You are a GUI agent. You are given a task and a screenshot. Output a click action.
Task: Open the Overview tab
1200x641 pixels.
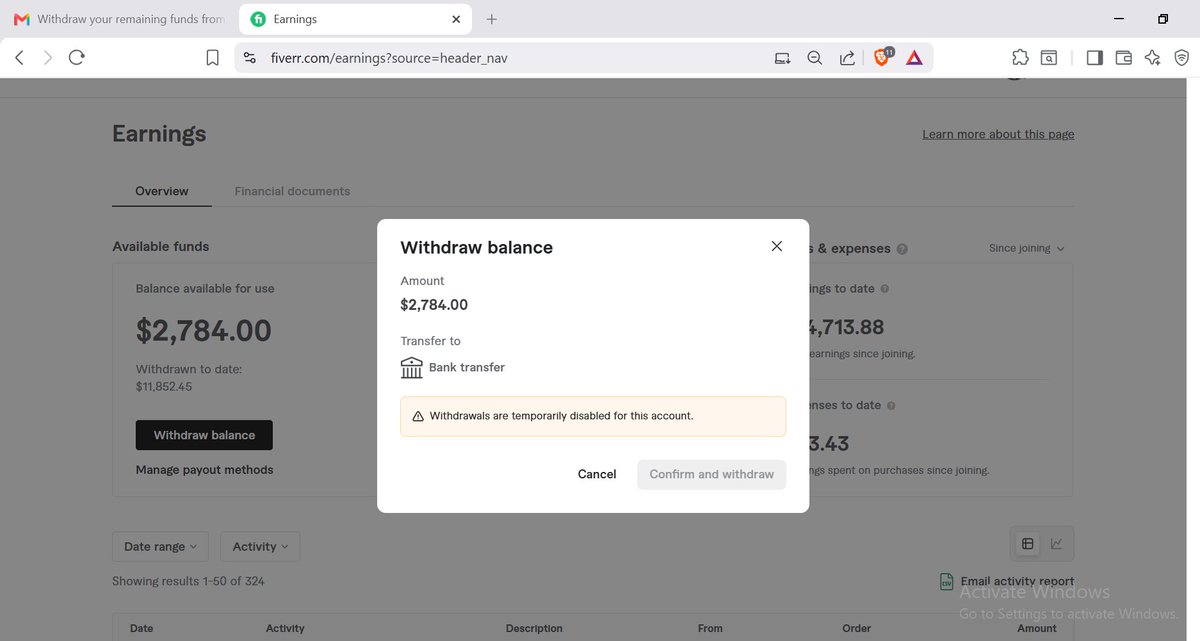pos(162,191)
